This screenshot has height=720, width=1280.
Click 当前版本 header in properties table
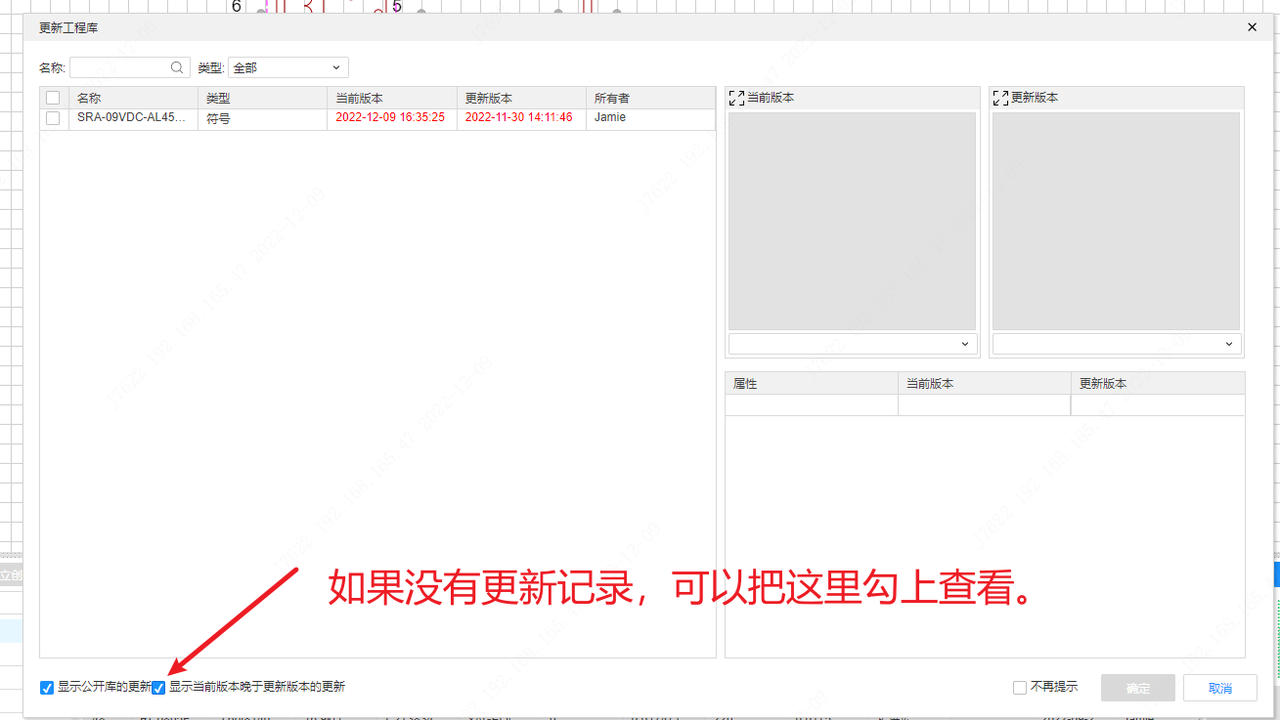pos(985,384)
